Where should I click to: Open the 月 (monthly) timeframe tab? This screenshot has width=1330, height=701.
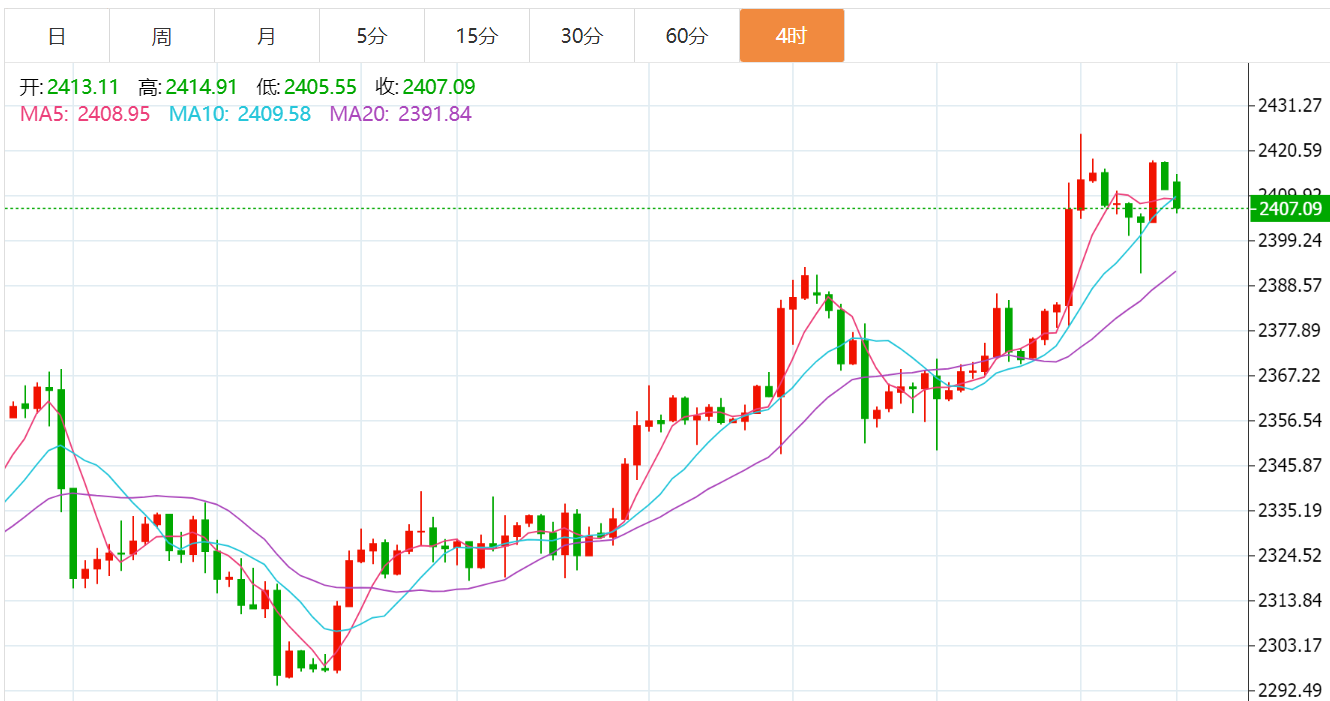(x=267, y=36)
